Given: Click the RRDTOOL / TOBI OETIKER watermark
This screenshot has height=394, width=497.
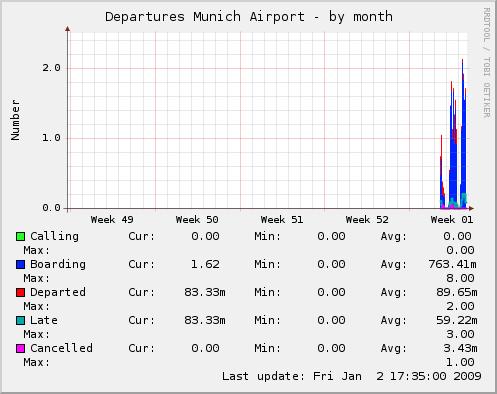Looking at the screenshot, I should click(x=486, y=63).
